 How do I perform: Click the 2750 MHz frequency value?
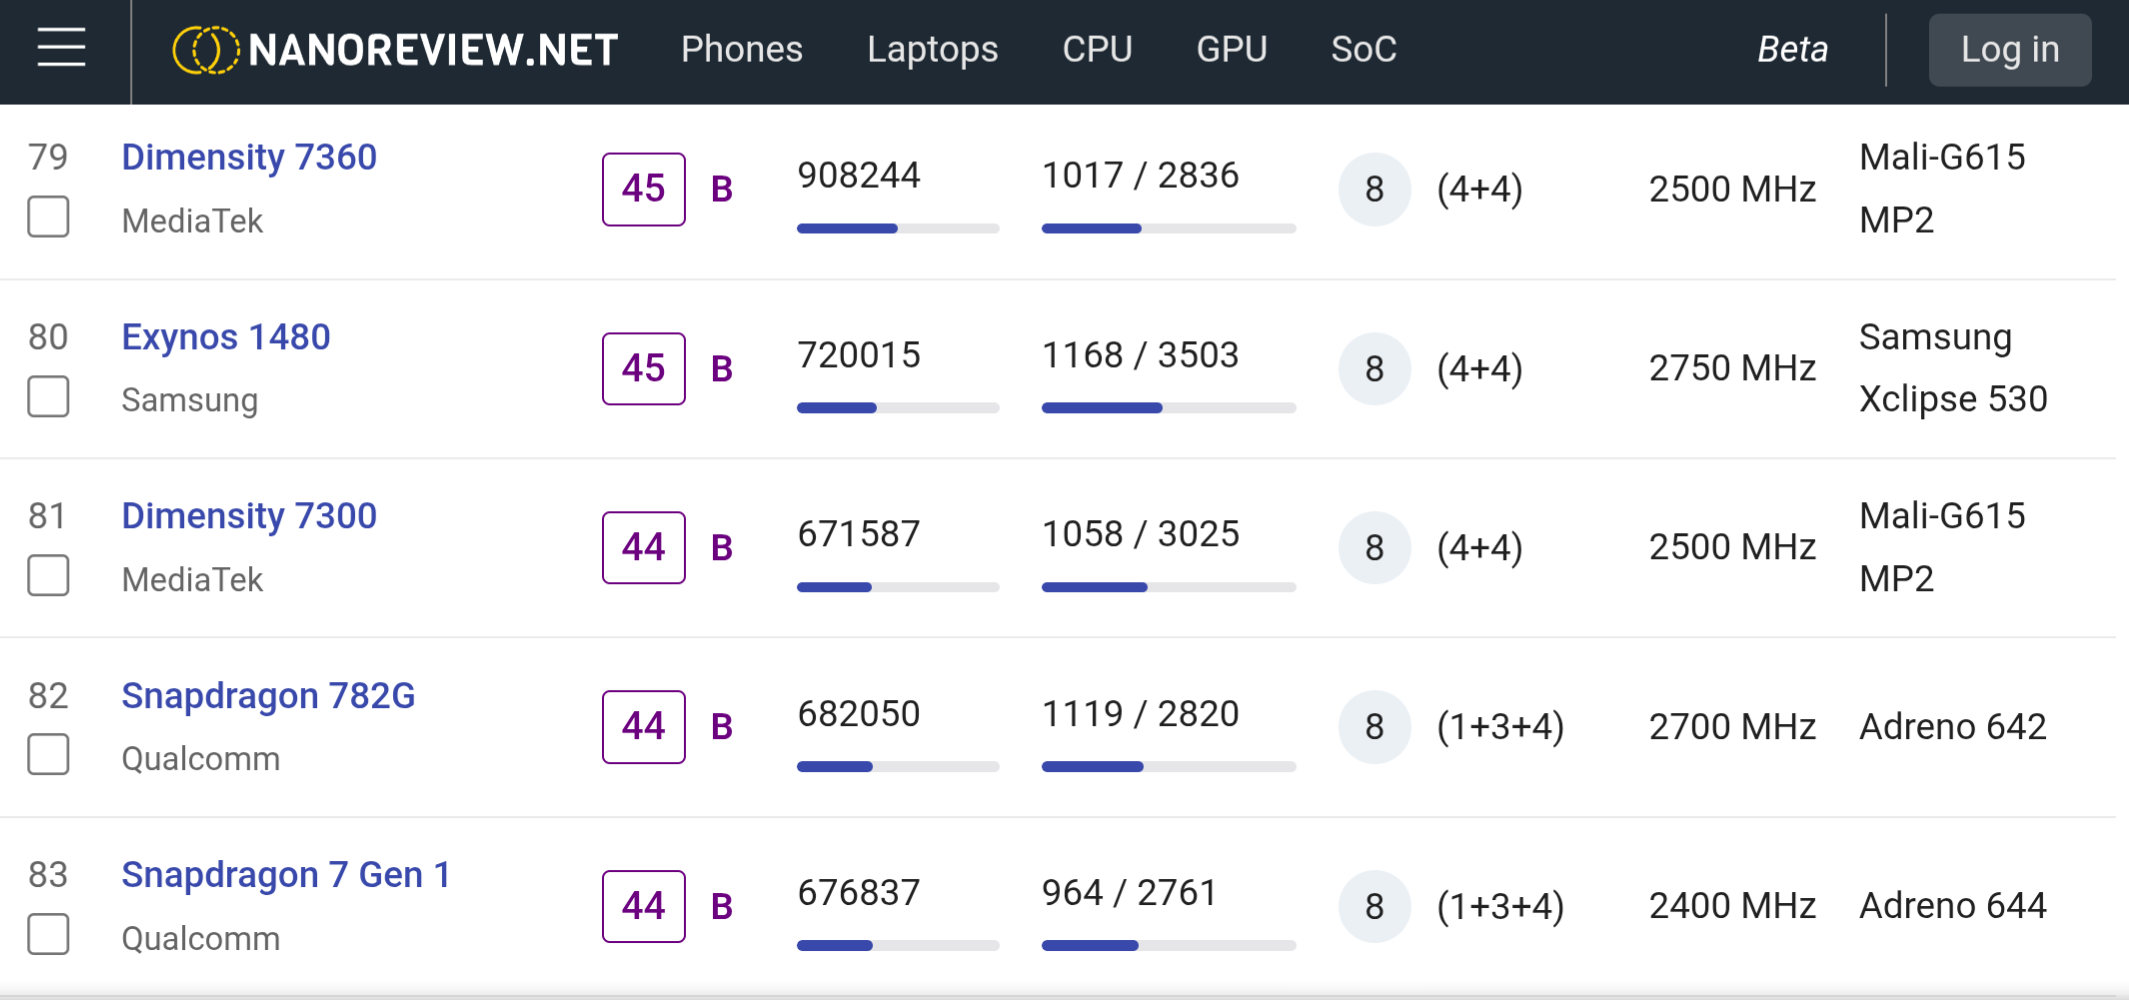click(1733, 368)
